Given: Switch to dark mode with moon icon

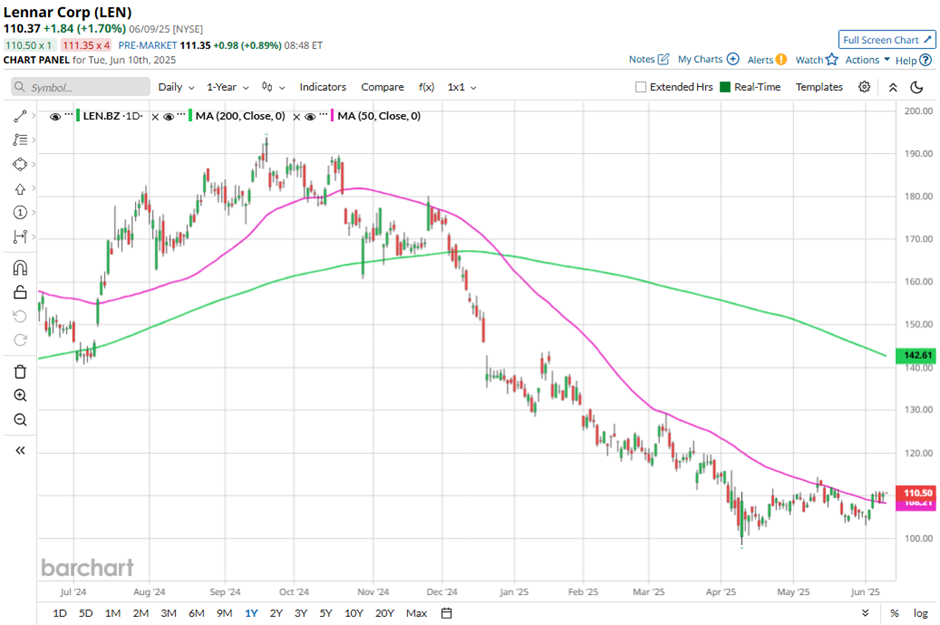Looking at the screenshot, I should coord(917,87).
